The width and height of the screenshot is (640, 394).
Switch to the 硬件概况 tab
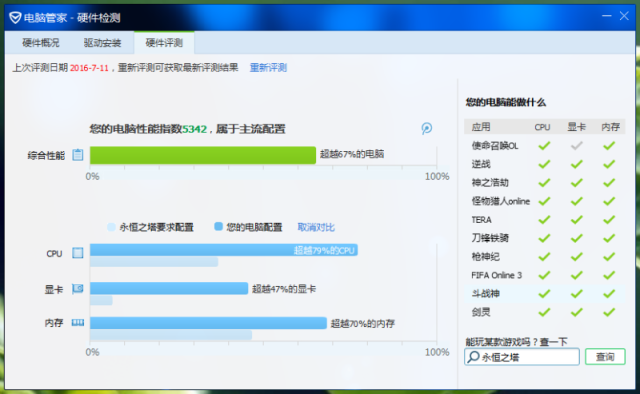(x=41, y=43)
